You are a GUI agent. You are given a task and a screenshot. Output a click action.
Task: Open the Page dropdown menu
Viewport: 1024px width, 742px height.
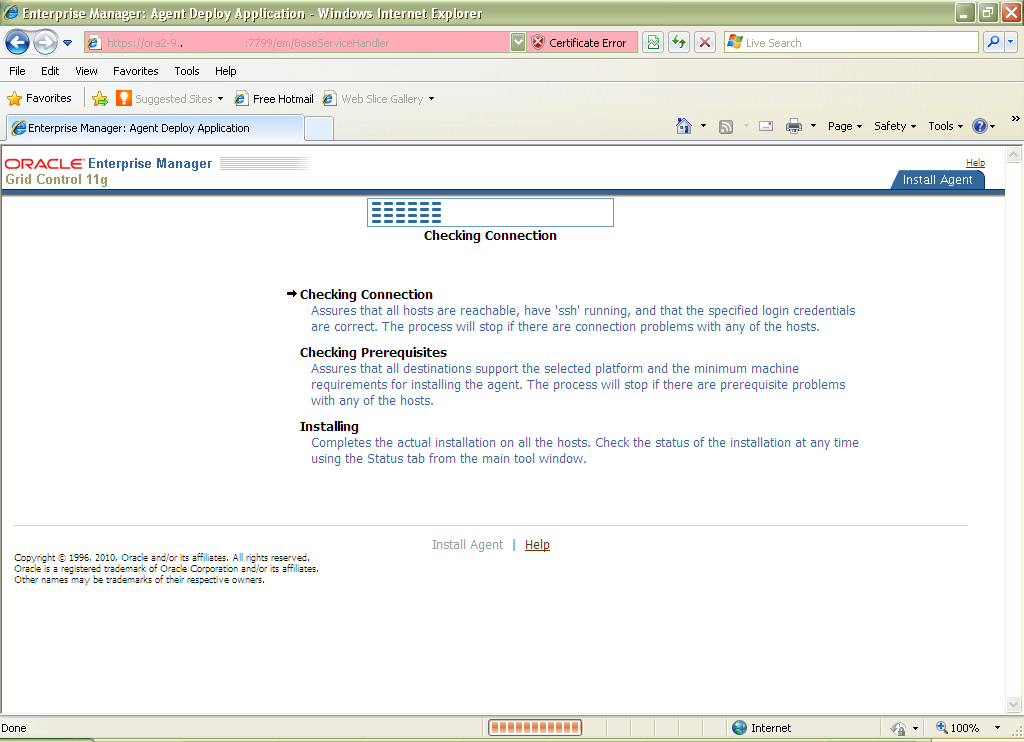click(844, 126)
